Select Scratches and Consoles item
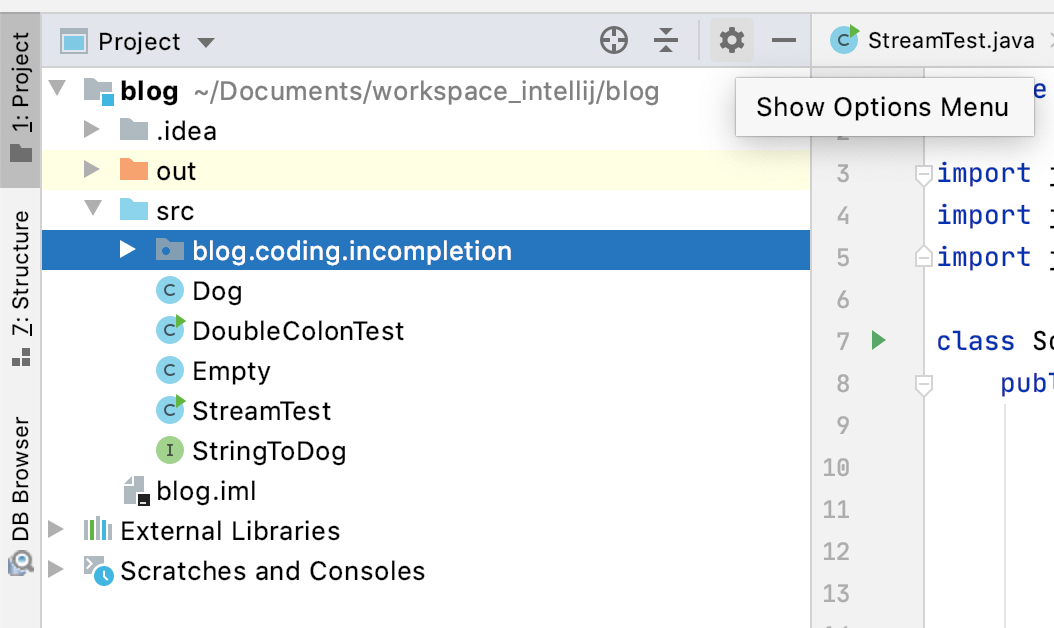Image resolution: width=1054 pixels, height=628 pixels. click(x=272, y=571)
